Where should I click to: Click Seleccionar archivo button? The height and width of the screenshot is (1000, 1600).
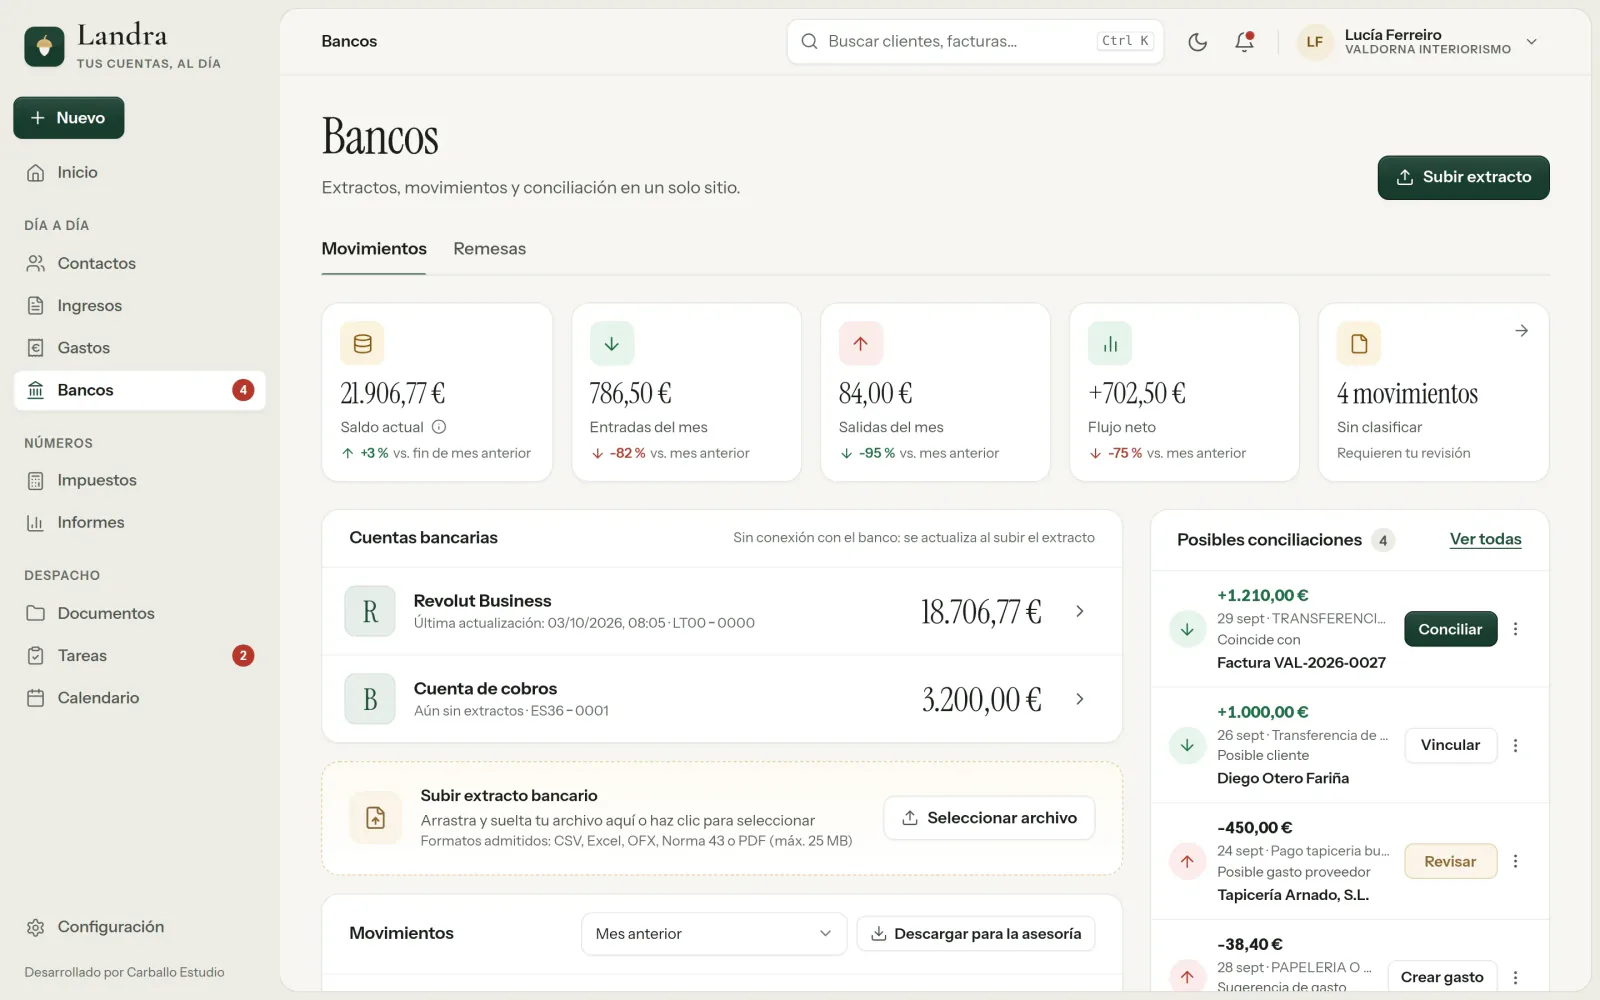point(989,818)
